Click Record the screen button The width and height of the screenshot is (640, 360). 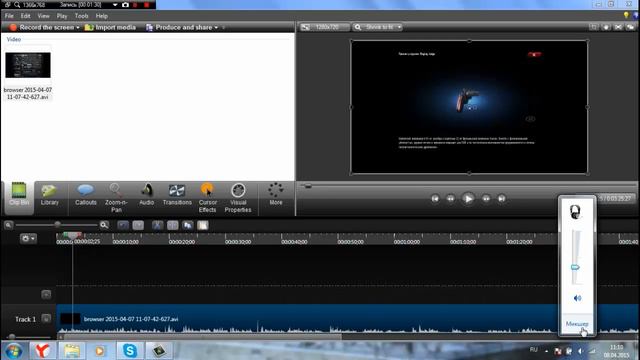tap(41, 27)
